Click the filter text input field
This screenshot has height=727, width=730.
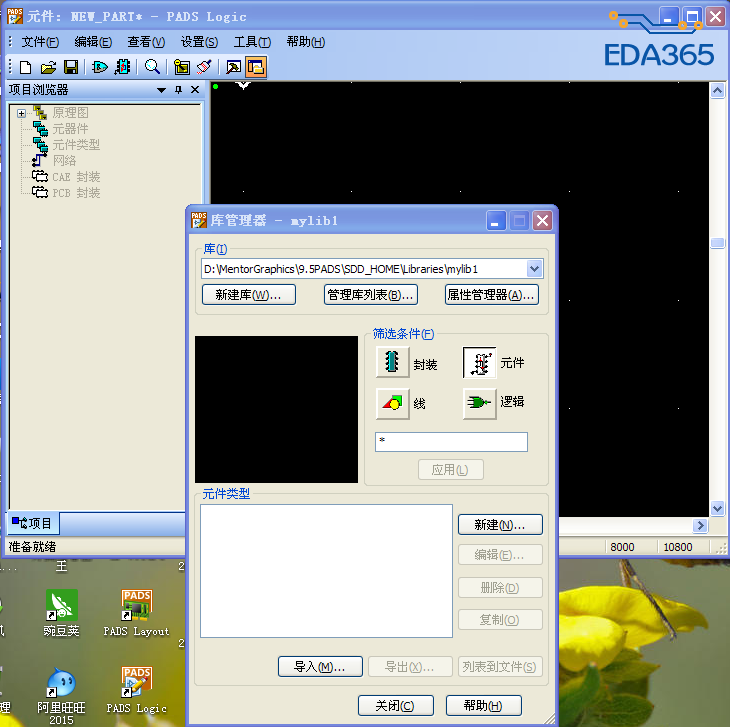tap(451, 442)
